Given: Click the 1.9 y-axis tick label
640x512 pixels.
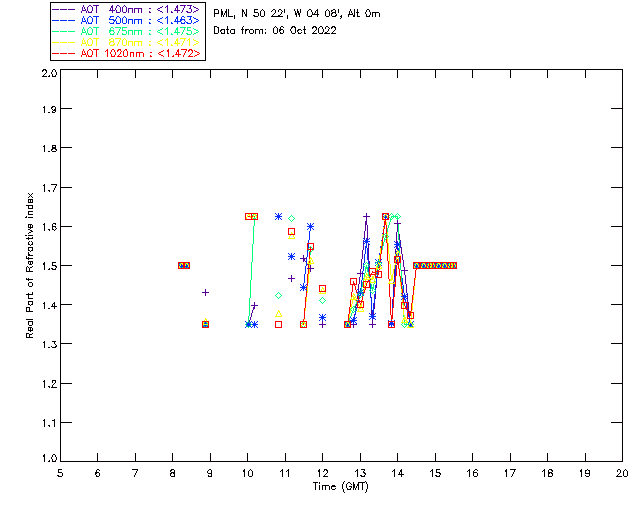Looking at the screenshot, I should 49,109.
